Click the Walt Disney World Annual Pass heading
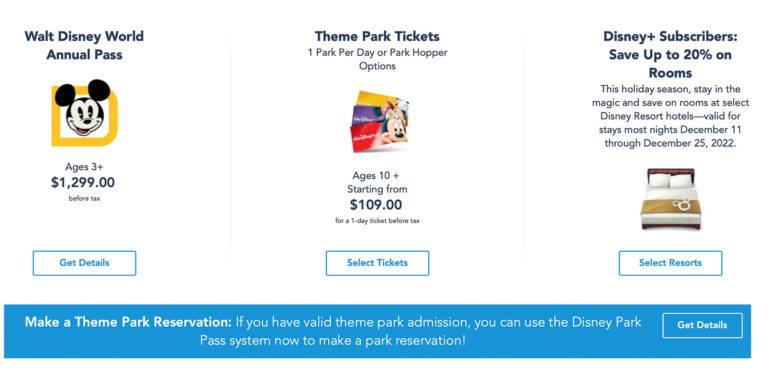This screenshot has height=385, width=768. pos(84,45)
